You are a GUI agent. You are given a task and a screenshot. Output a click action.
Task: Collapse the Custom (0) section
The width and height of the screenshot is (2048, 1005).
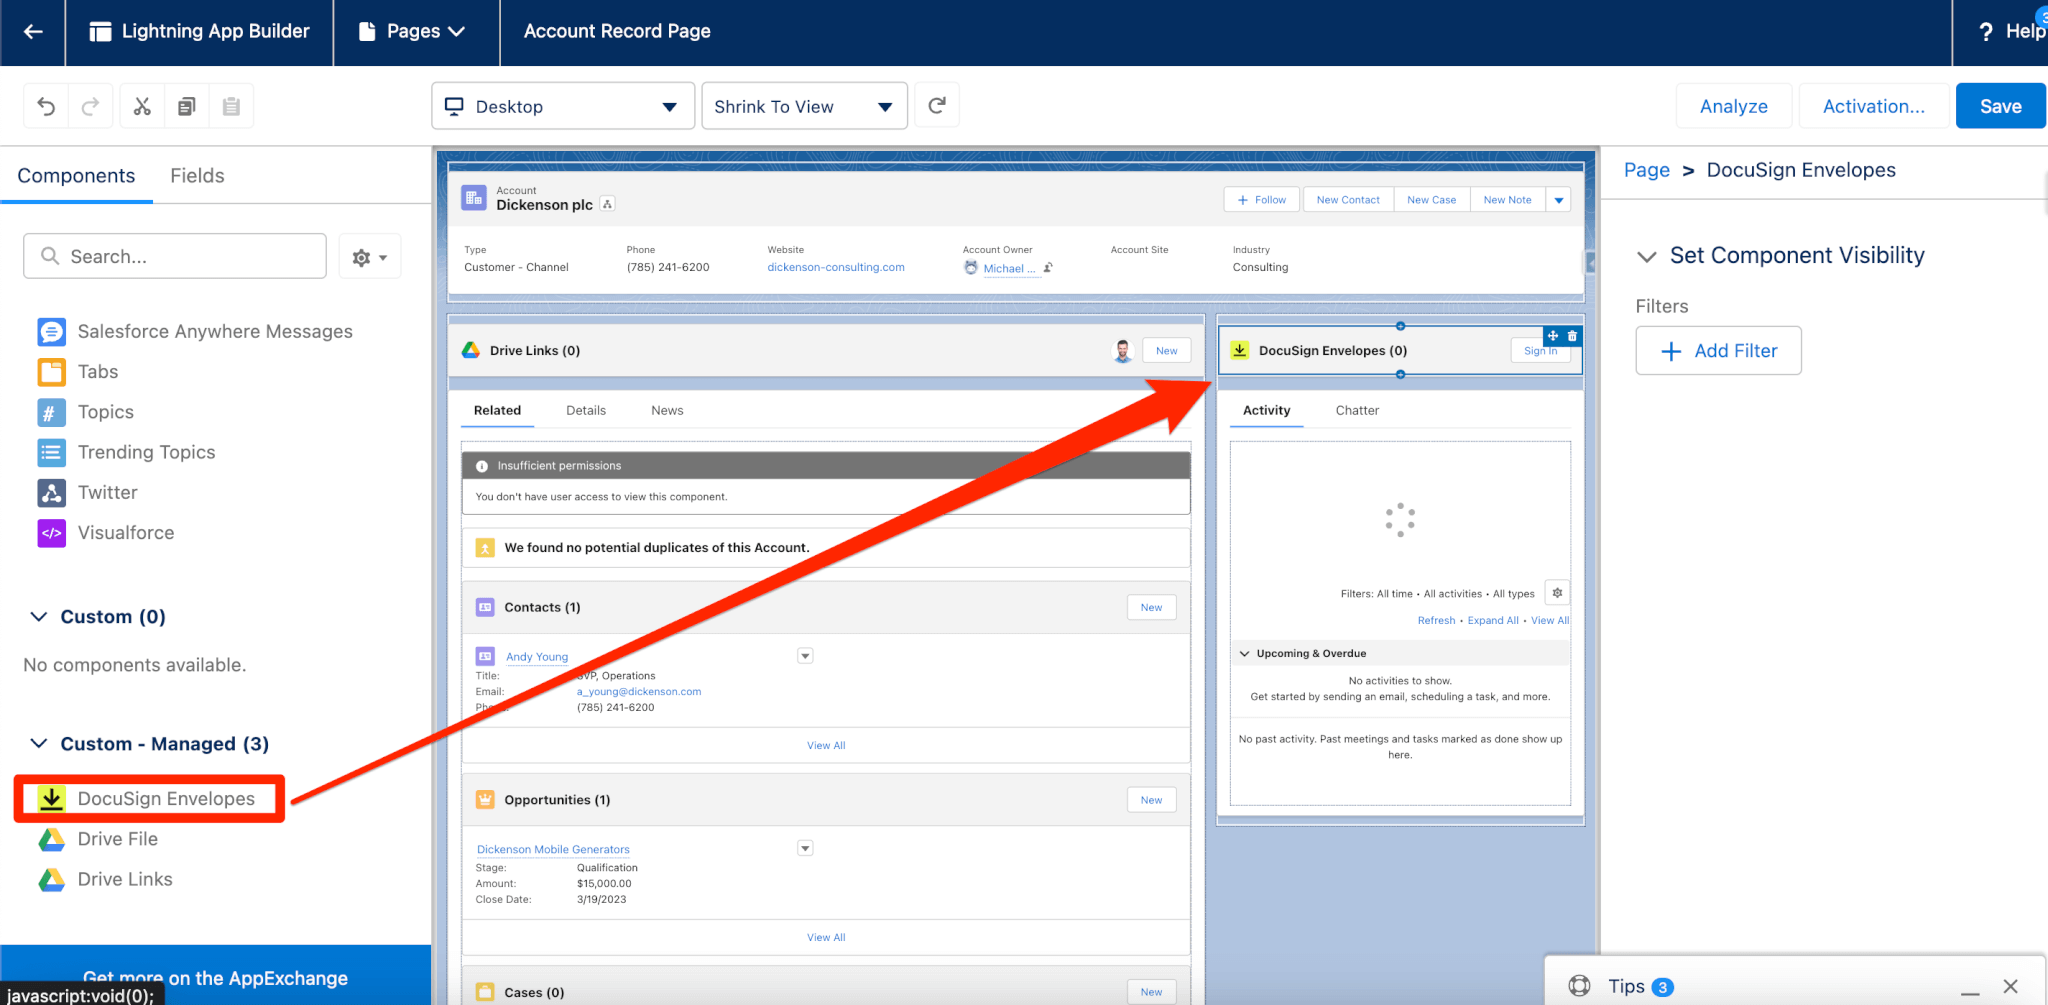click(x=38, y=616)
